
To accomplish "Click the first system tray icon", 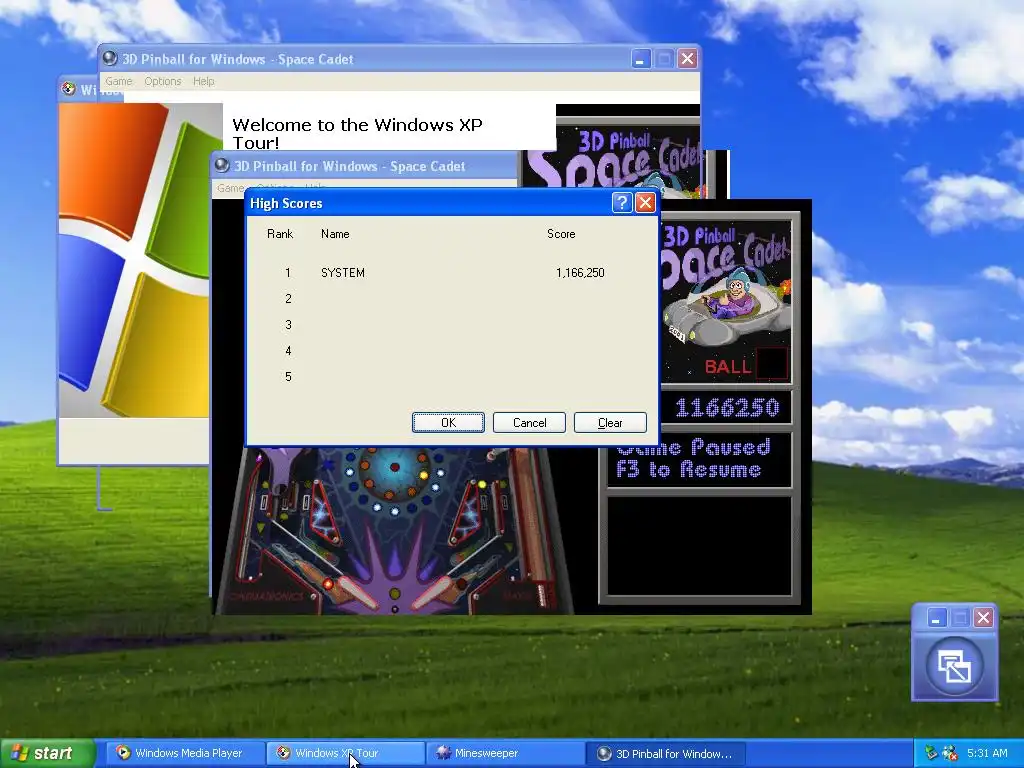I will (x=931, y=753).
